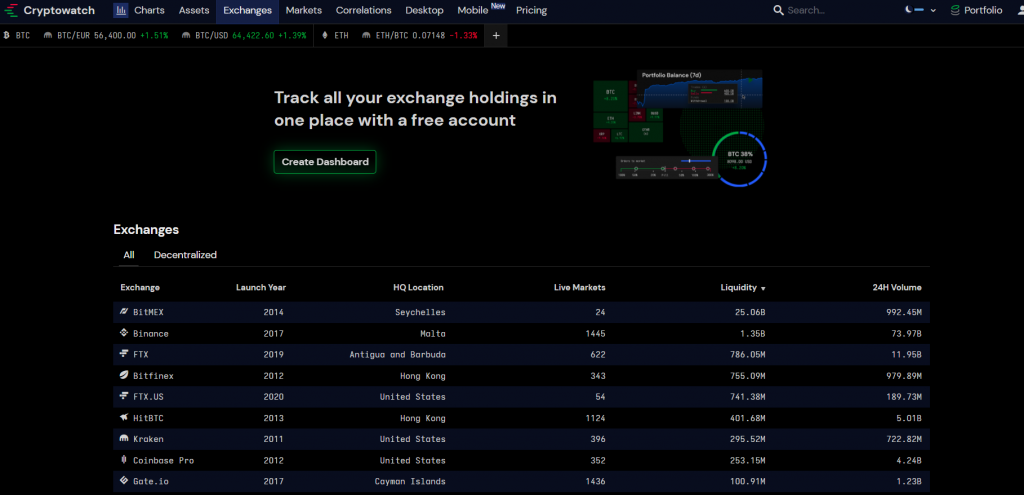This screenshot has width=1024, height=495.
Task: Open the Bitfinex exchange name
Action: pos(153,376)
